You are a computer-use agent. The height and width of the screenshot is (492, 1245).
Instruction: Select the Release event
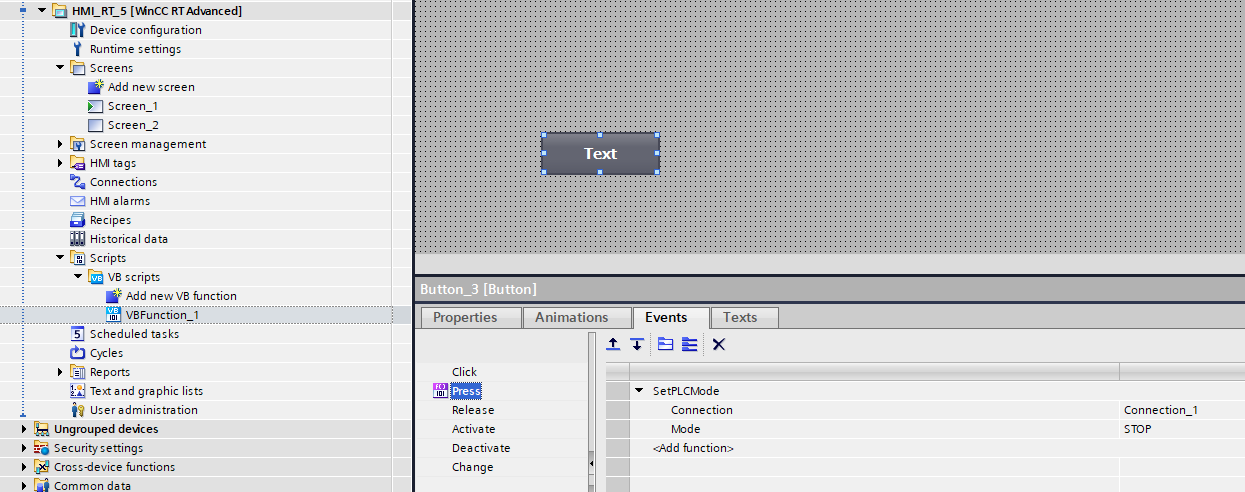click(472, 410)
